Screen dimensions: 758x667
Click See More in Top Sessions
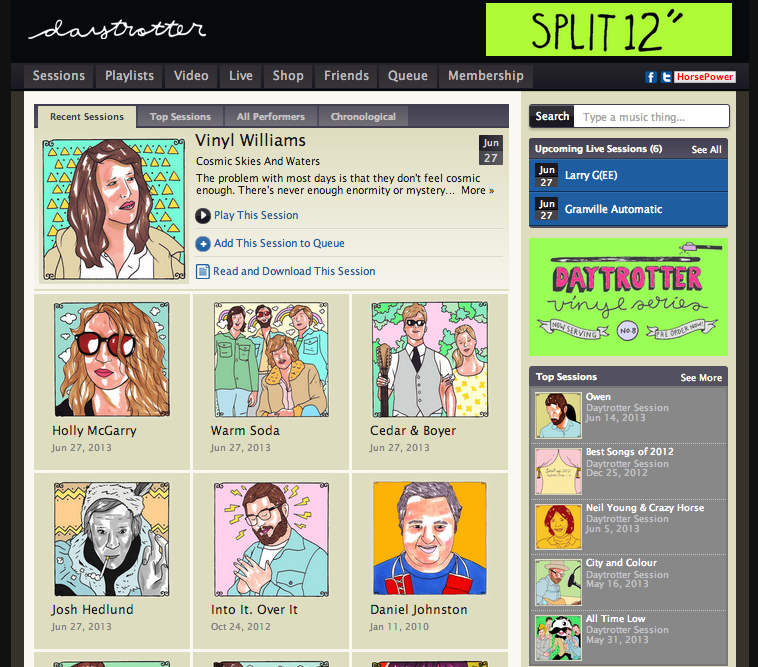click(x=701, y=378)
